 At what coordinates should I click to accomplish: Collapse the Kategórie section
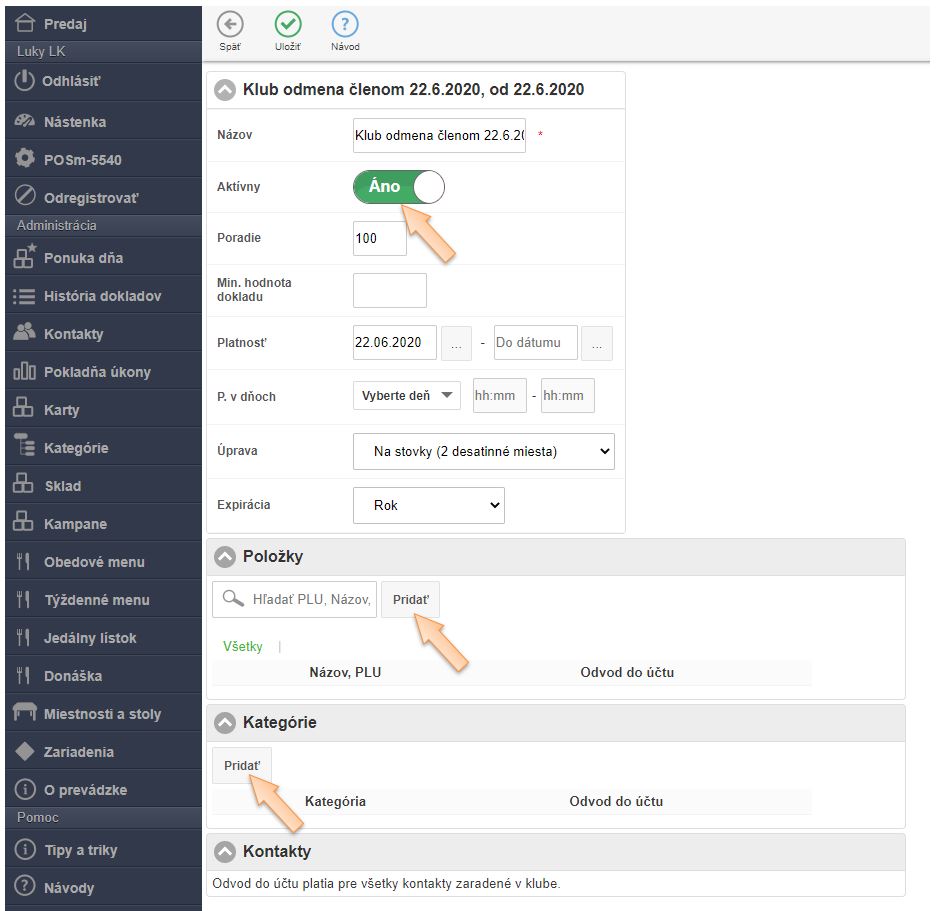[x=225, y=722]
